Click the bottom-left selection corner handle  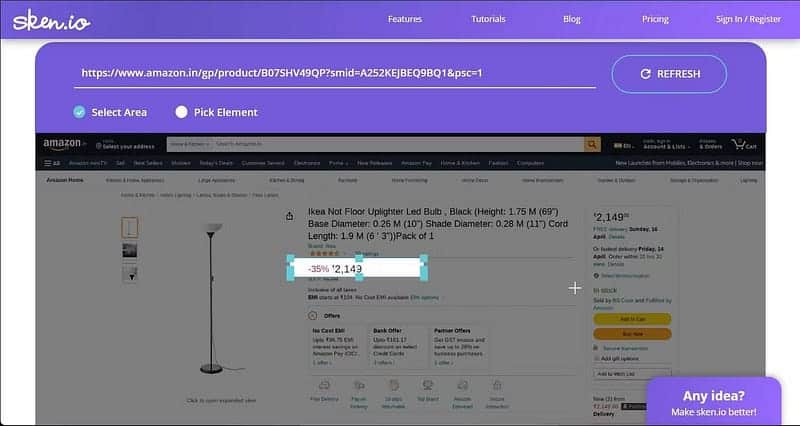coord(290,277)
